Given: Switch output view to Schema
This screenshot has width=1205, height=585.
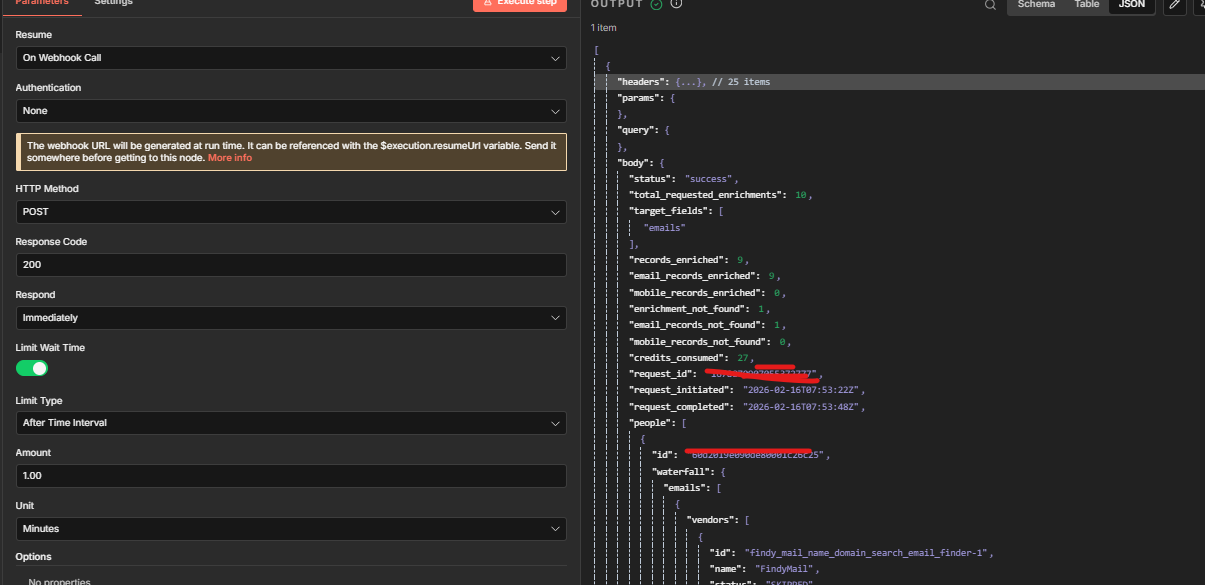Looking at the screenshot, I should (x=1035, y=5).
